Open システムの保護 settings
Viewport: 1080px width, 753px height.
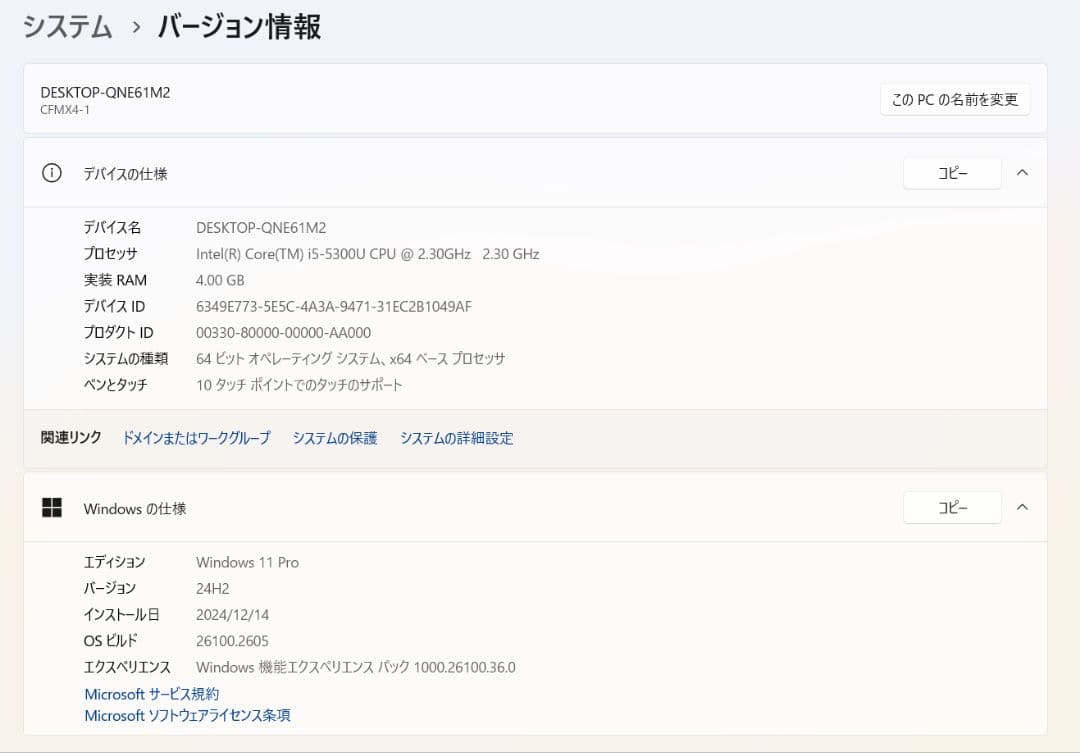335,437
